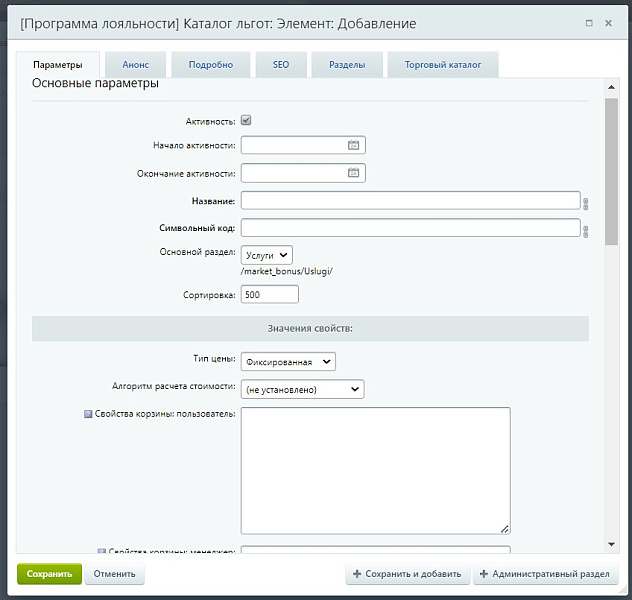Open calendar picker for Окончание активности

[x=353, y=173]
